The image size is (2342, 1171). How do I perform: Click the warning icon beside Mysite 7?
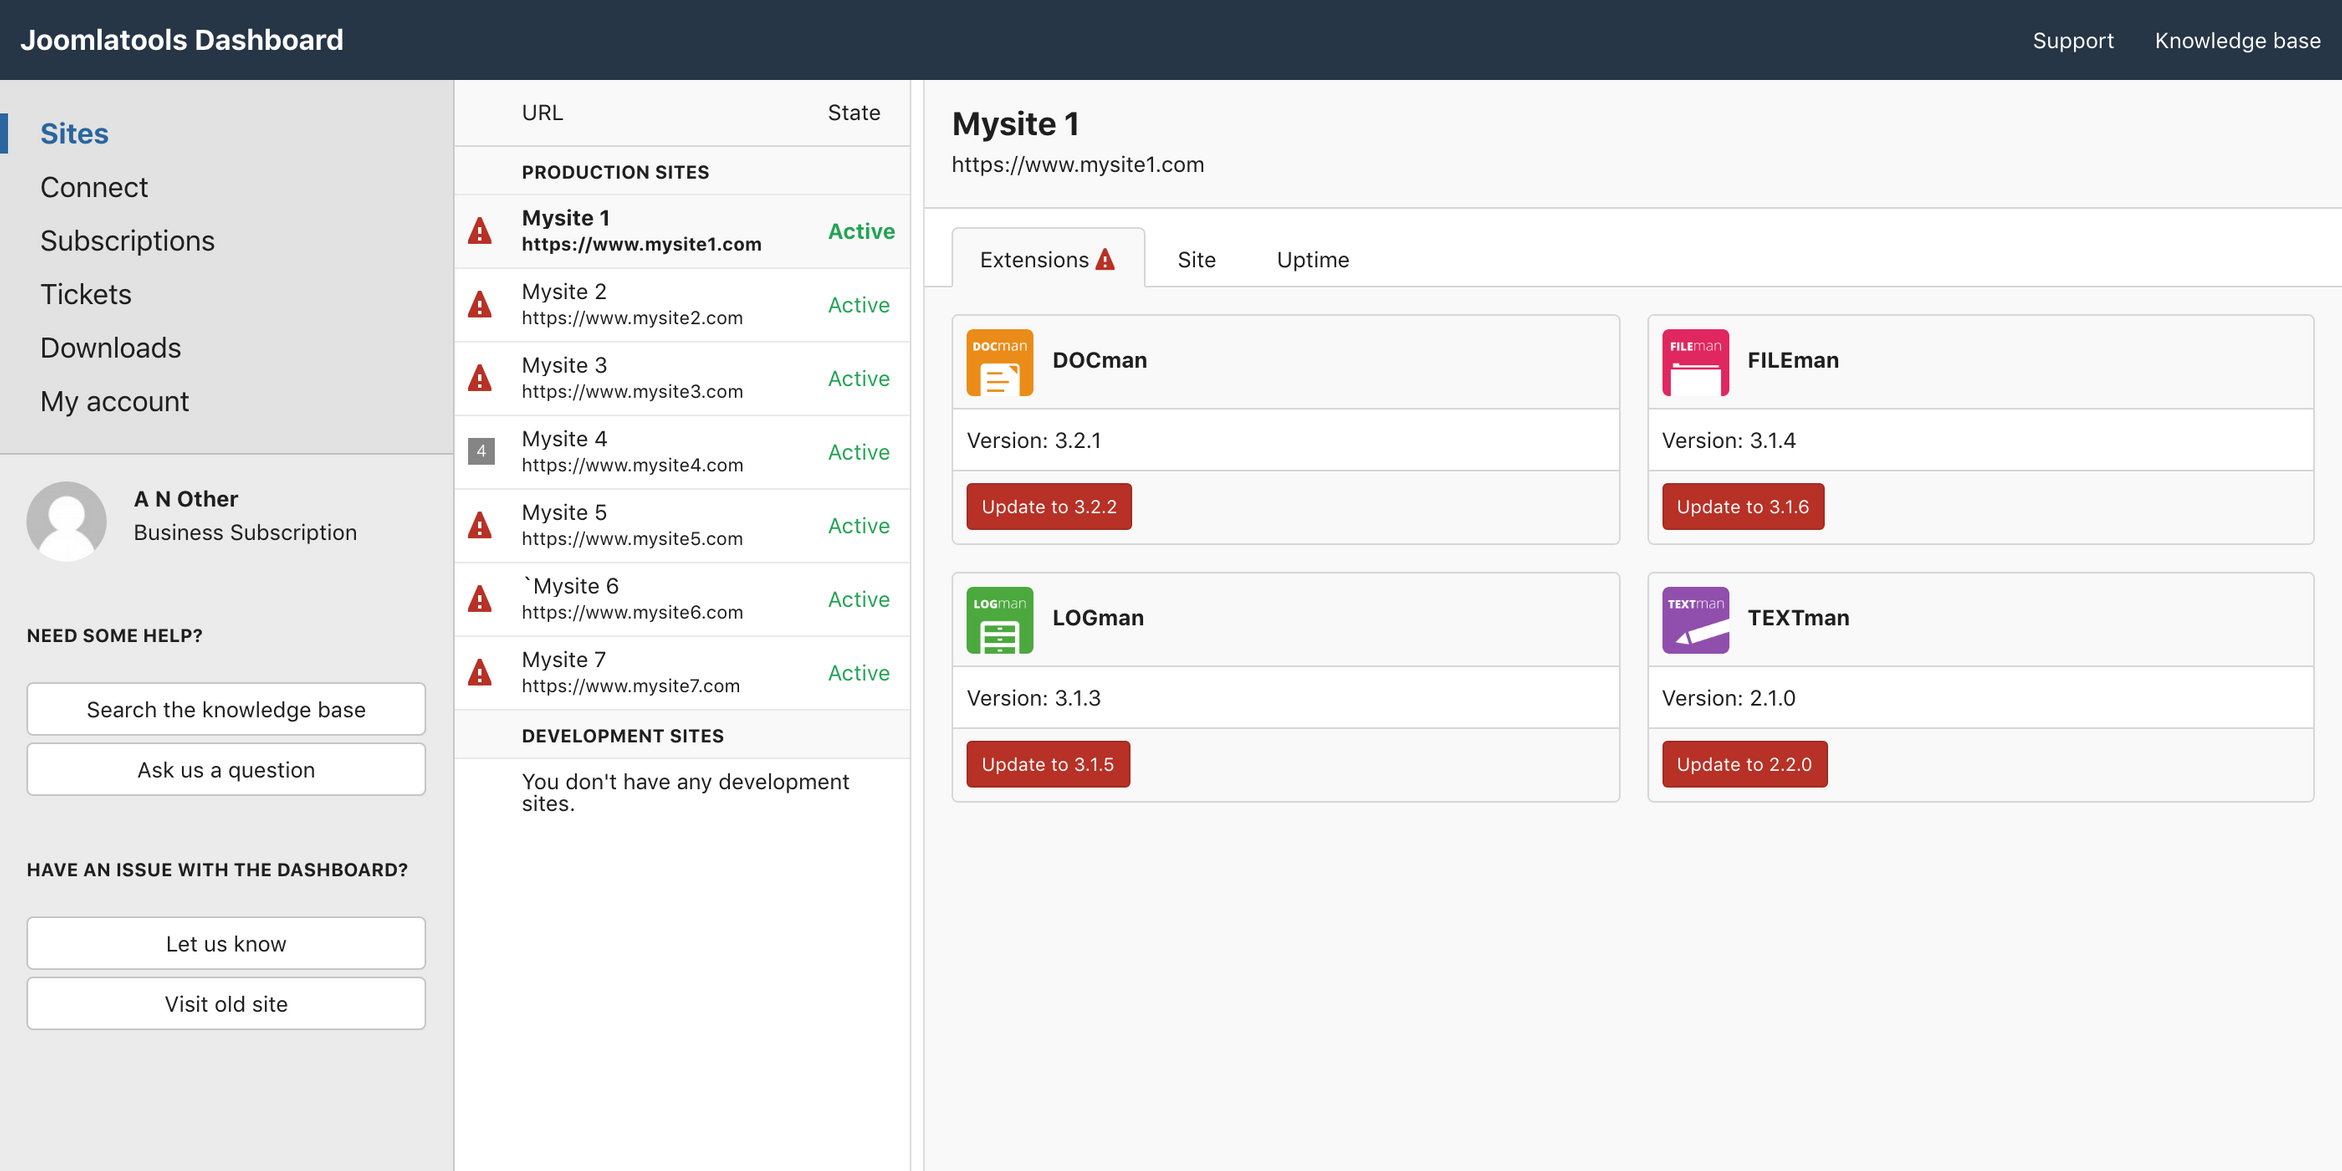(x=480, y=672)
